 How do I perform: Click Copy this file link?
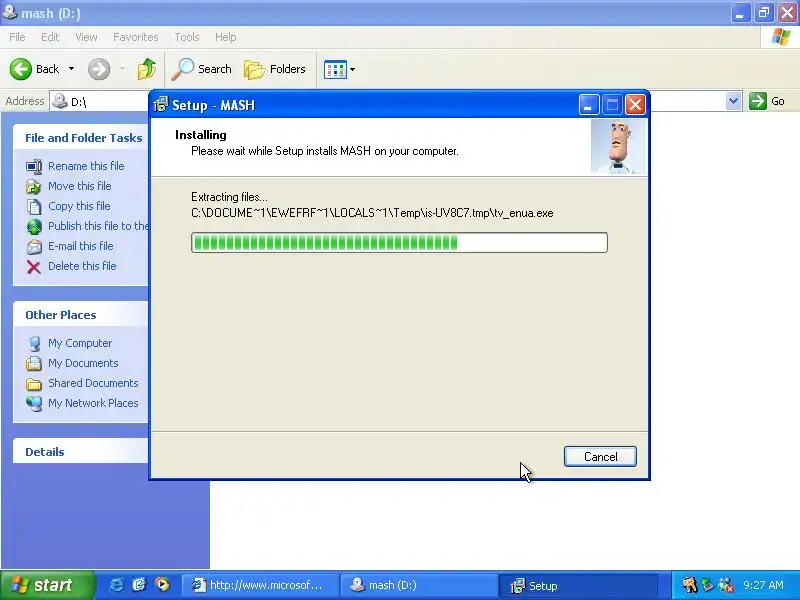tap(79, 206)
